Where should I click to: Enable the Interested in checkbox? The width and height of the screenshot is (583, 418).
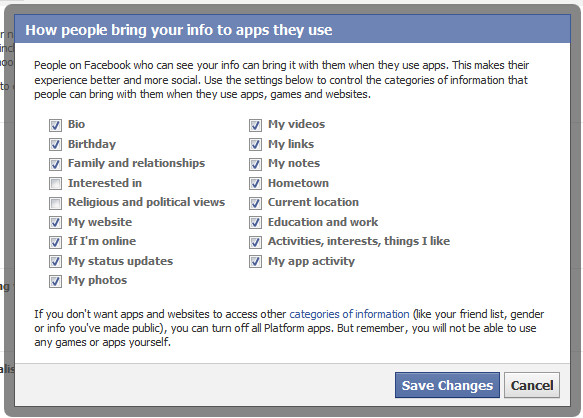pos(55,183)
